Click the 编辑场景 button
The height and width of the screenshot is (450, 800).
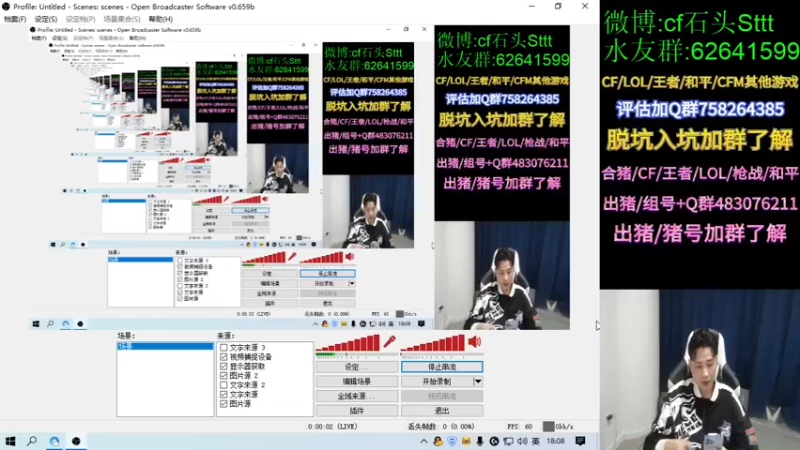[357, 381]
